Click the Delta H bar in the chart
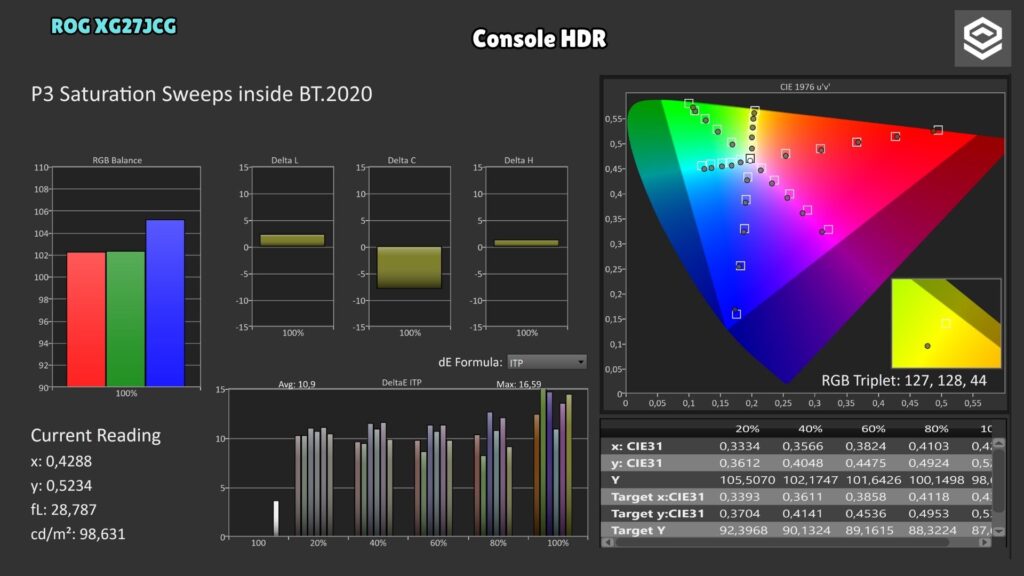Screen dimensions: 1024x576 (x=526, y=243)
